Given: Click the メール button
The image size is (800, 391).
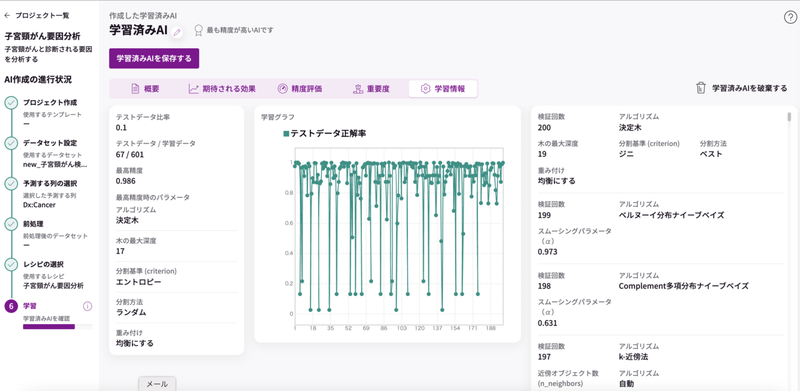Looking at the screenshot, I should click(158, 384).
